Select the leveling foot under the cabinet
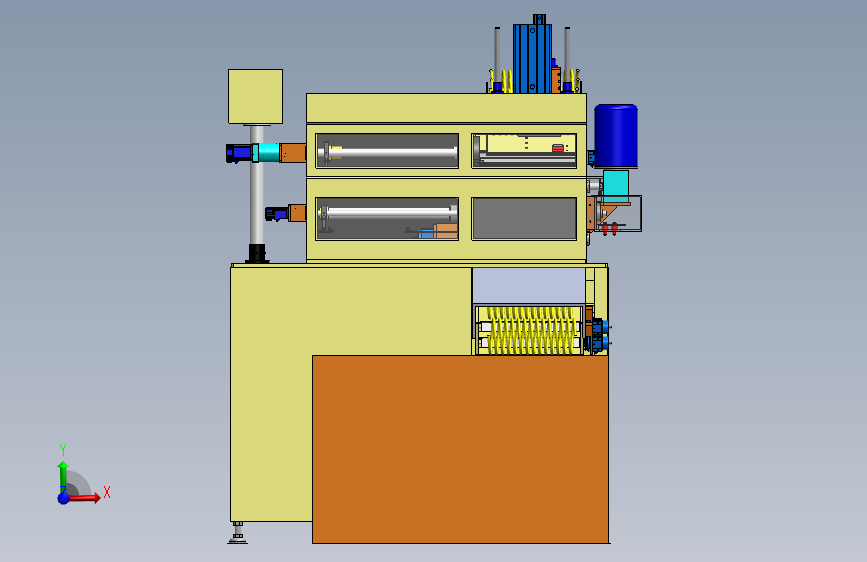This screenshot has height=562, width=867. [238, 533]
